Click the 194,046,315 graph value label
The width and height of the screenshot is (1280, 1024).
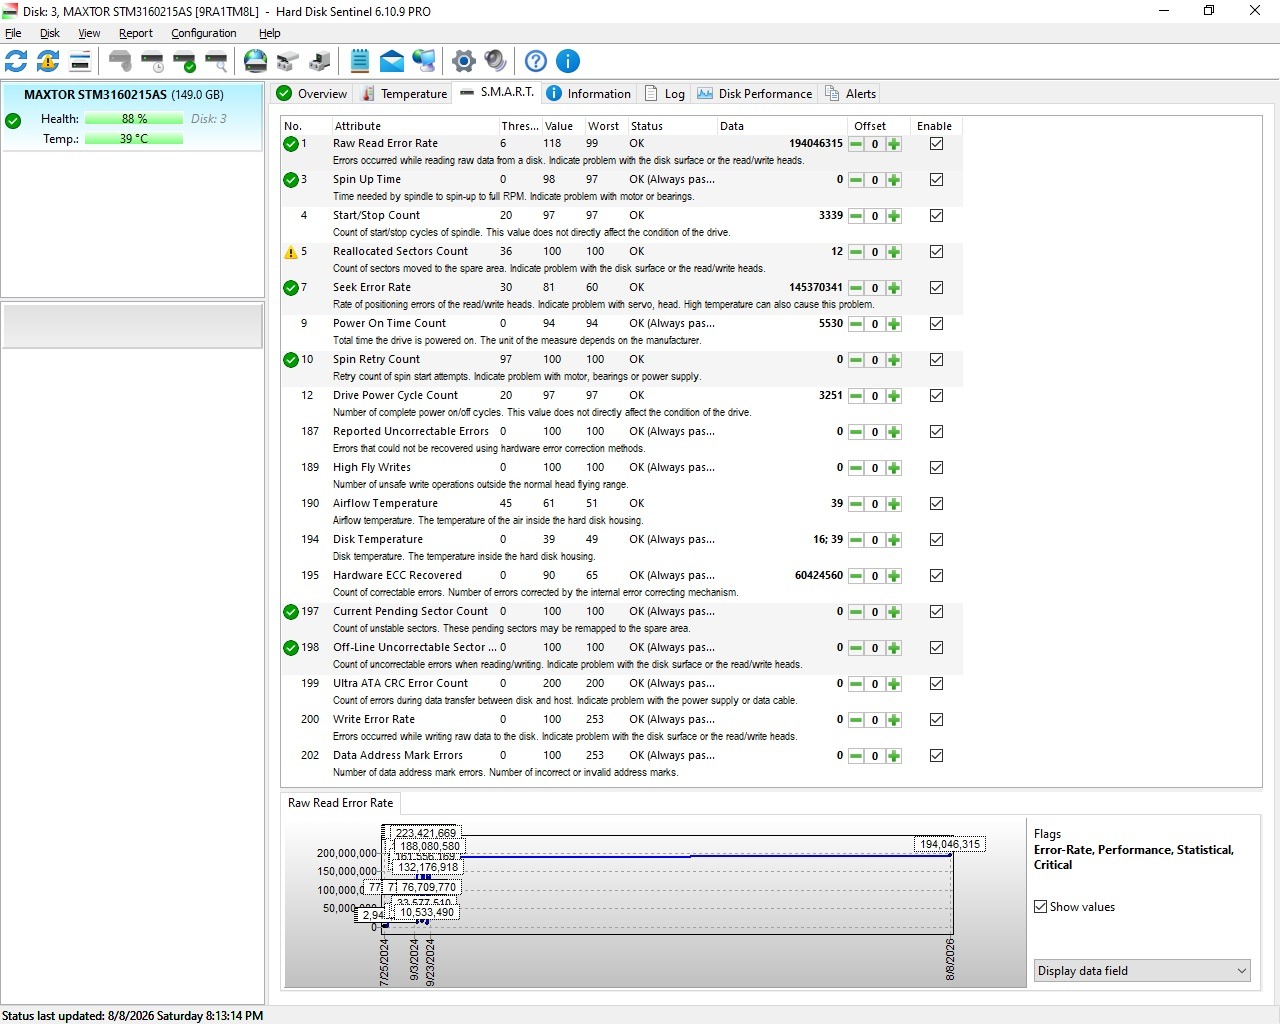(x=950, y=844)
